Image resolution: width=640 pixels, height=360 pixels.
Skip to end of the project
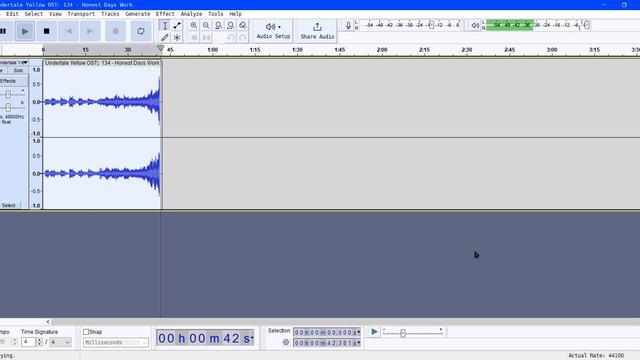pos(90,31)
